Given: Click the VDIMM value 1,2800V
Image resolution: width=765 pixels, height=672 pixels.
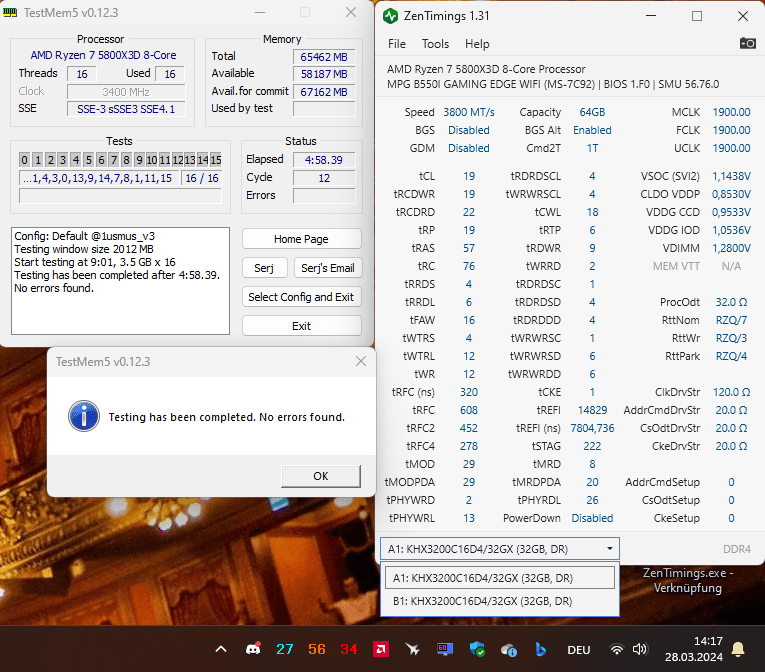Looking at the screenshot, I should pos(731,248).
